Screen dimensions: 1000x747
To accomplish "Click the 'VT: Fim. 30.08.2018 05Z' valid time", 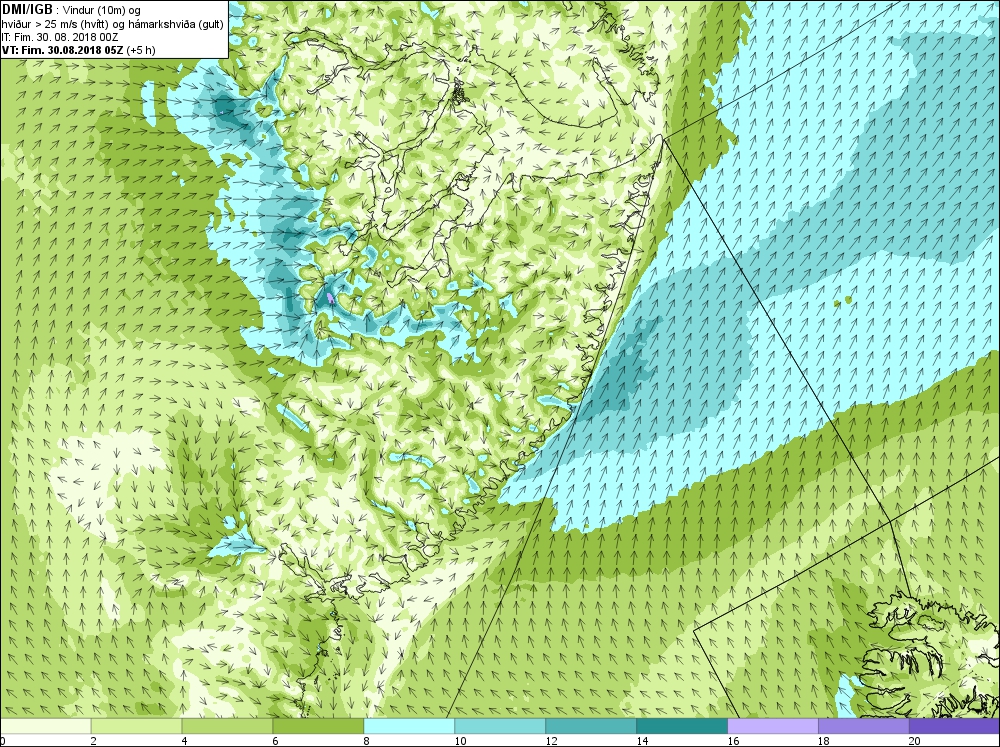I will click(x=62, y=50).
